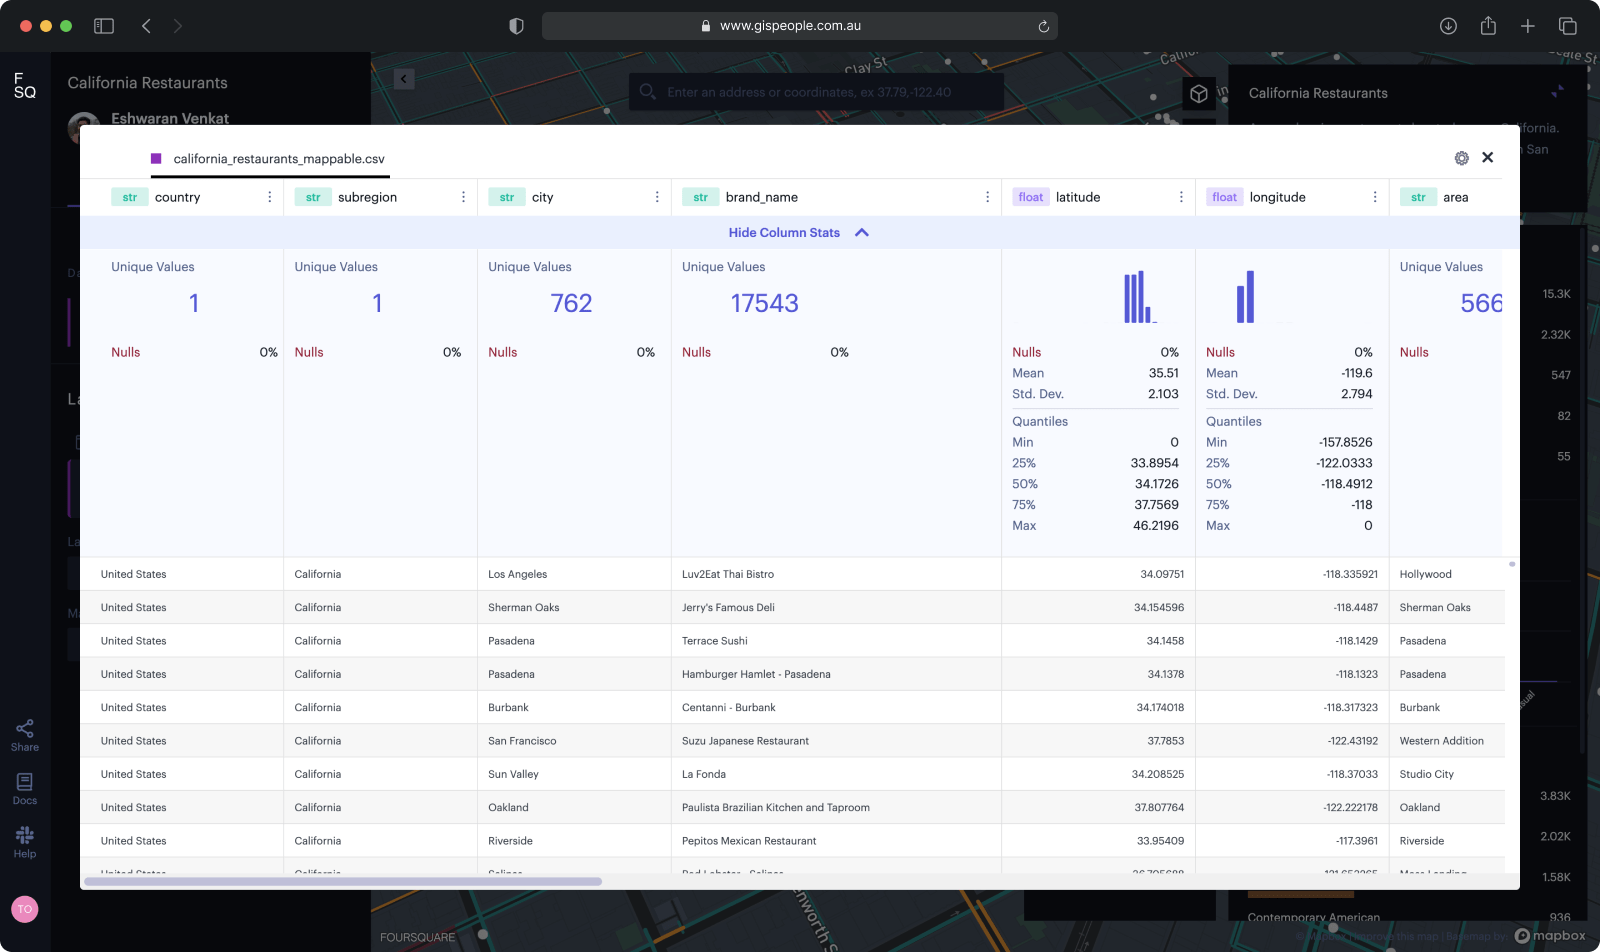
Task: Click the chevron beside Hide Column Stats
Action: pyautogui.click(x=862, y=233)
